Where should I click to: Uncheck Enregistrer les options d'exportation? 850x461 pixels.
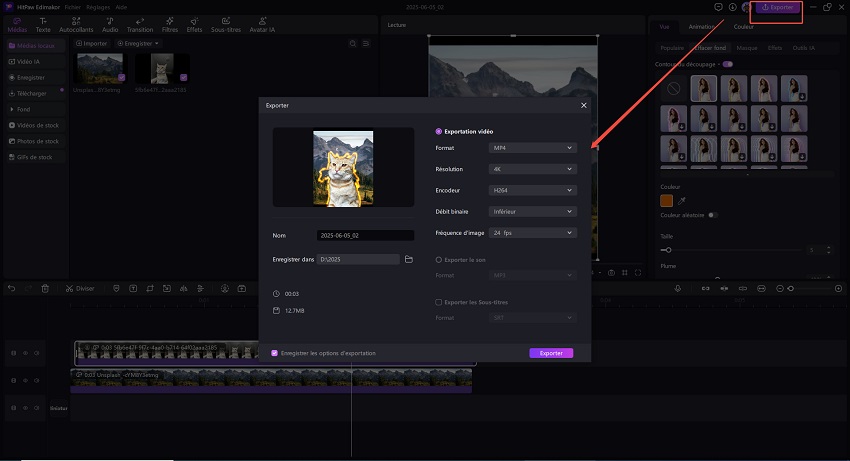click(274, 353)
